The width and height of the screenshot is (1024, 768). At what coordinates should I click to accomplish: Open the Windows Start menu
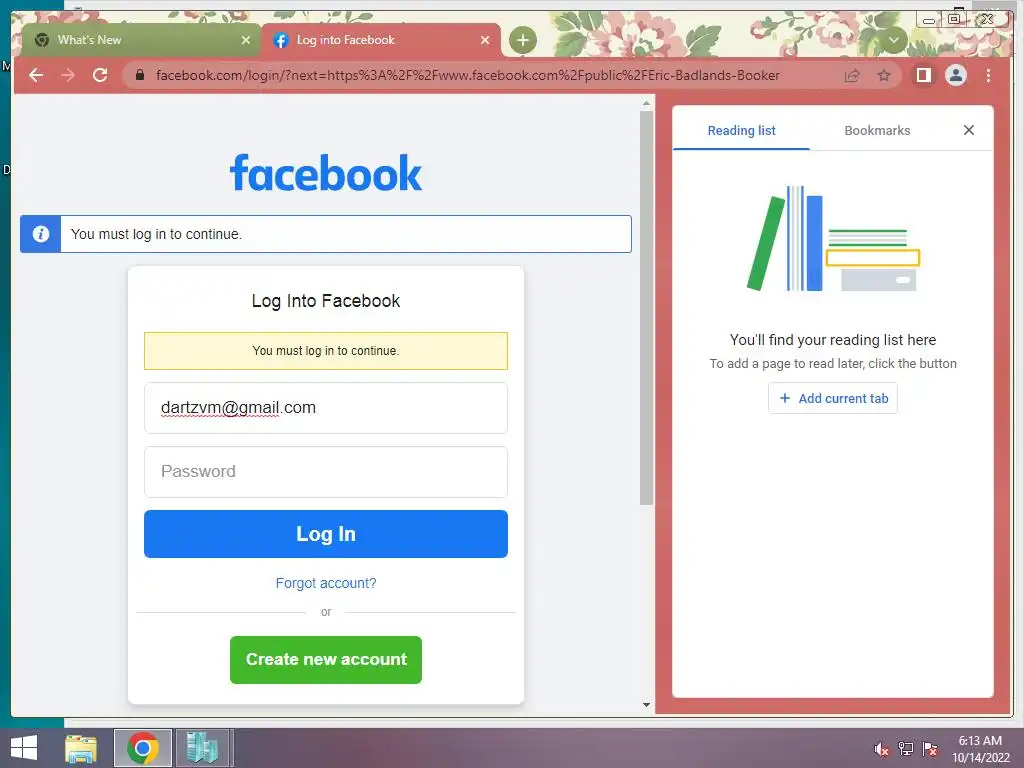(x=24, y=748)
